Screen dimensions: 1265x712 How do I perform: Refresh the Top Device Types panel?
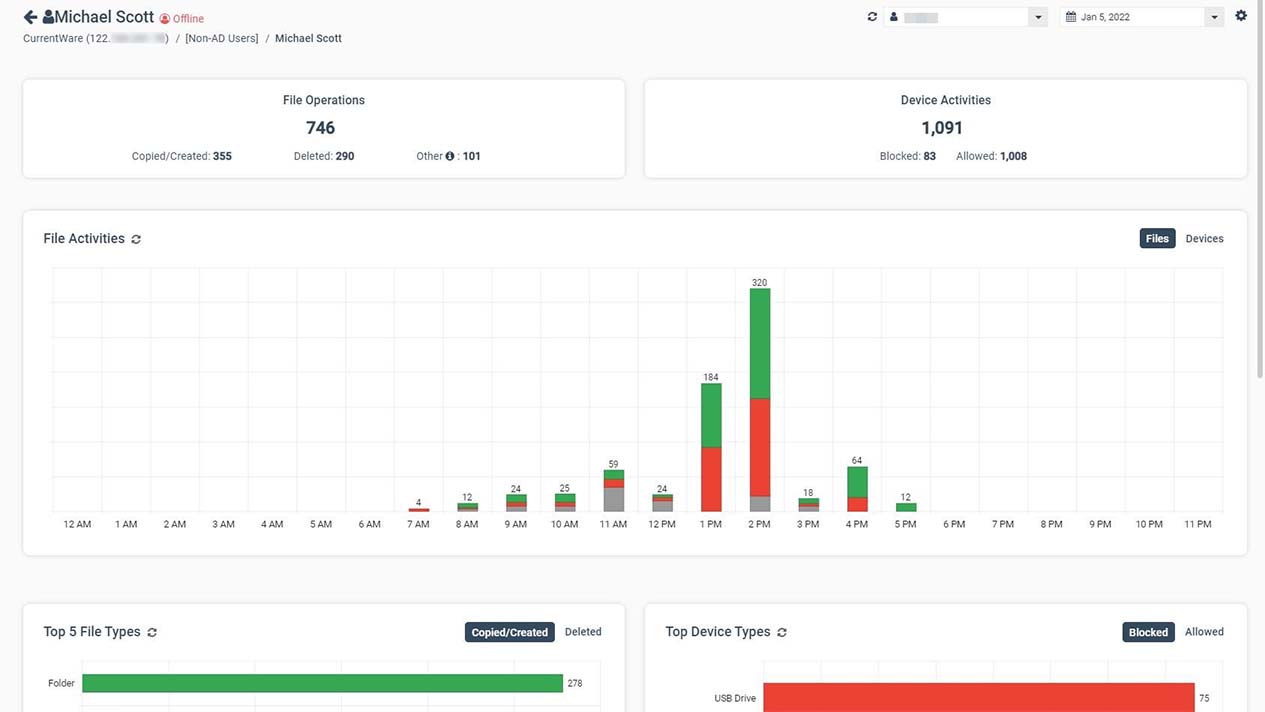pos(782,632)
